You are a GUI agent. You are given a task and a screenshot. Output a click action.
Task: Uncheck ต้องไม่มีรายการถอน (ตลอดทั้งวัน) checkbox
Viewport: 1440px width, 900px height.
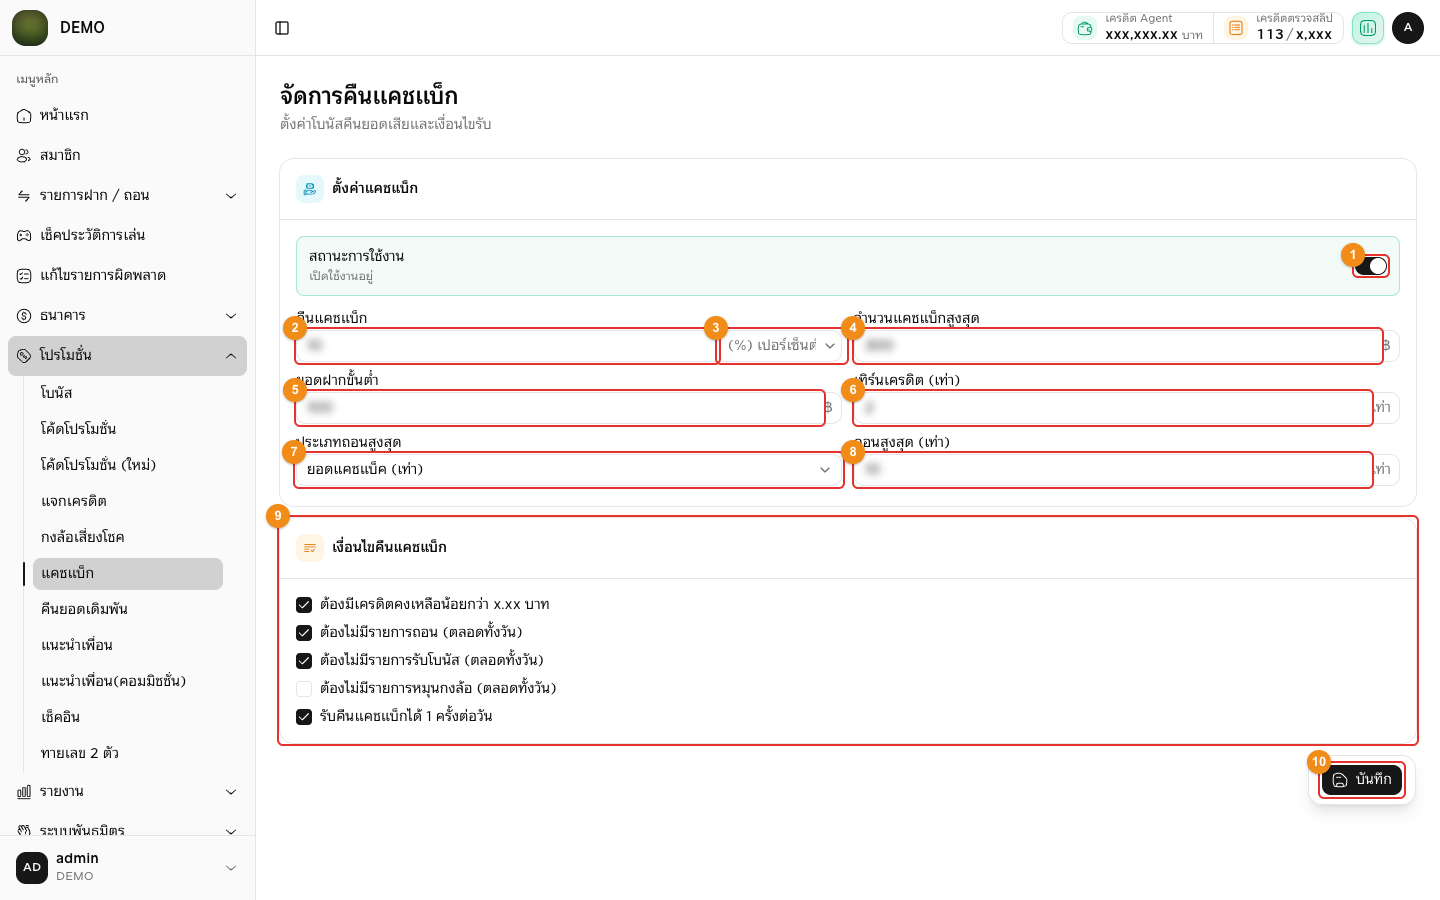(x=304, y=633)
